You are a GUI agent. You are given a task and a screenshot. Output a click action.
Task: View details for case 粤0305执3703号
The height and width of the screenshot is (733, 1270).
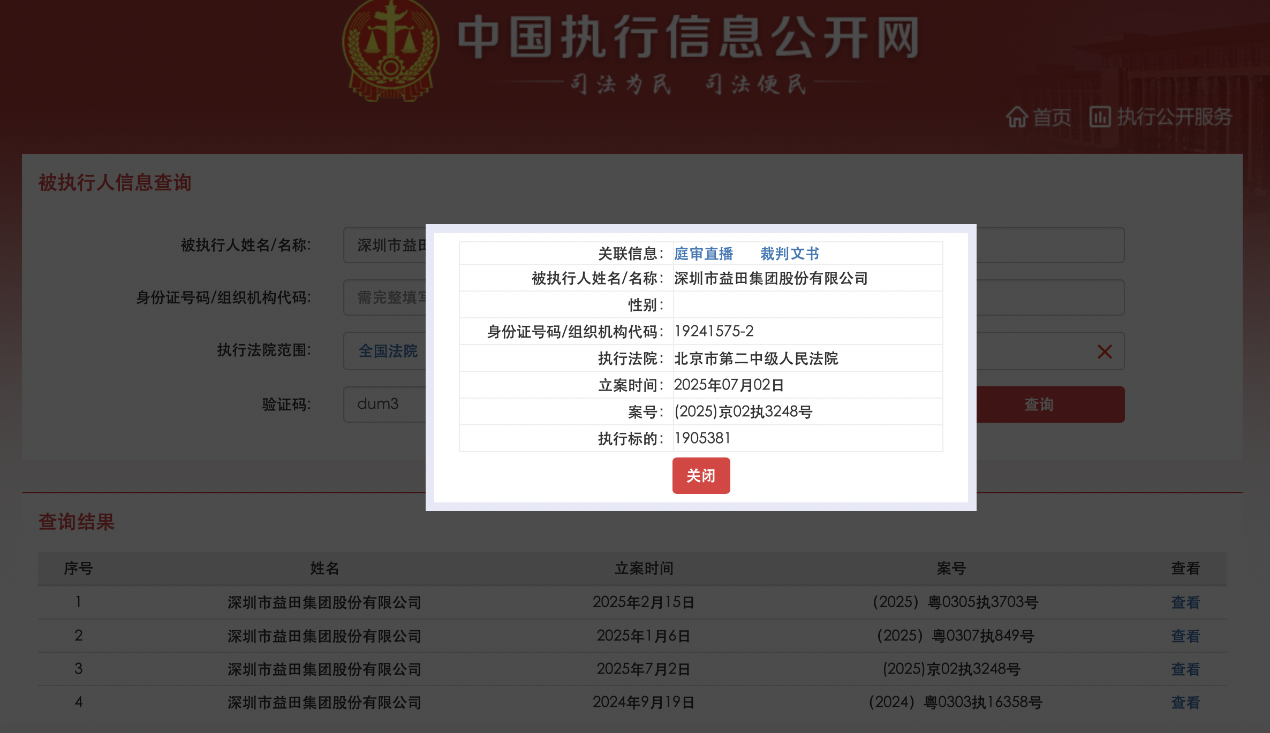1185,603
